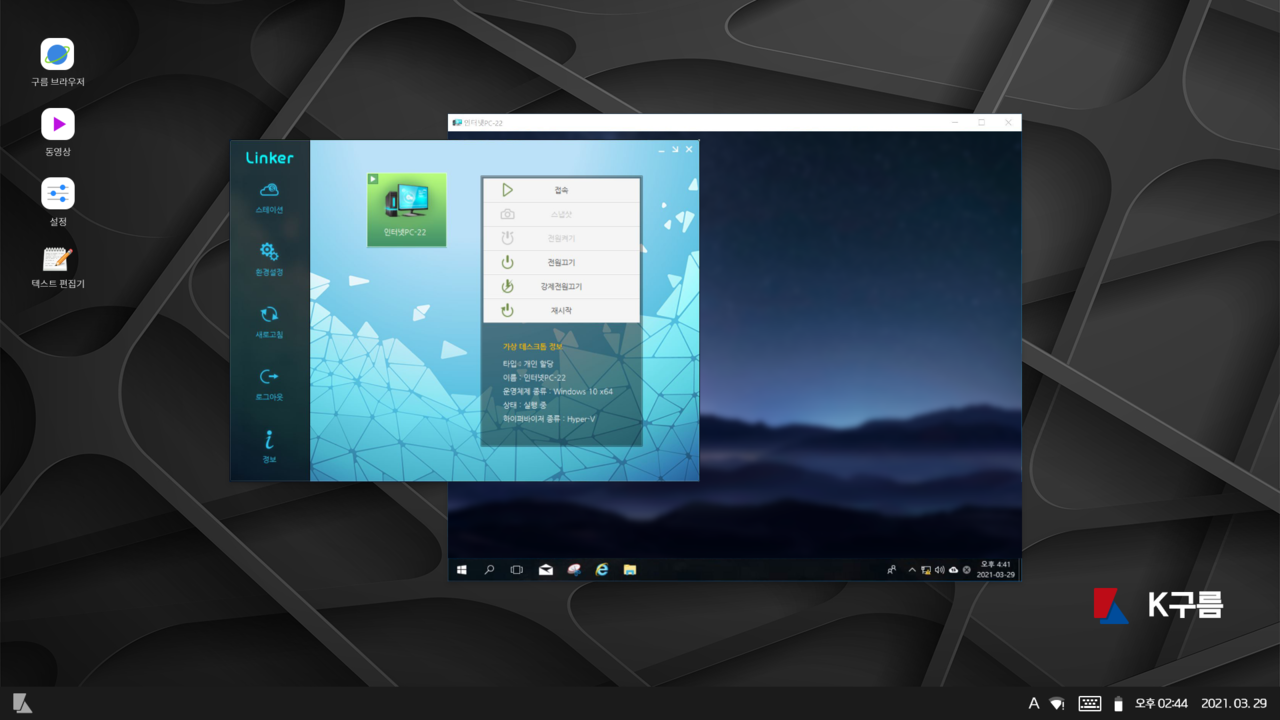
Task: Click the Windows Start button in remote desktop
Action: point(462,570)
